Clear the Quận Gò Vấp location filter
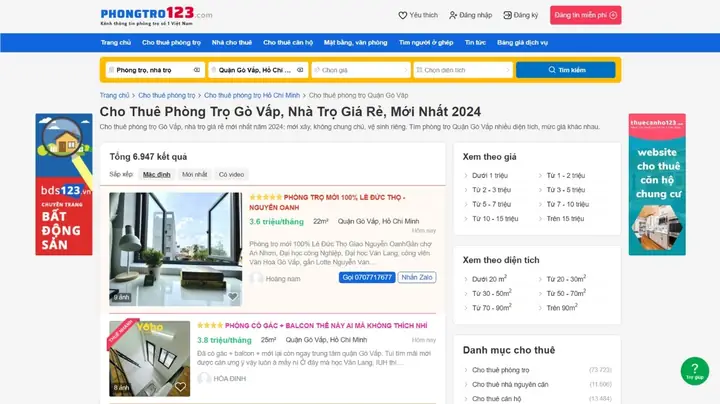The width and height of the screenshot is (720, 404). [x=300, y=70]
